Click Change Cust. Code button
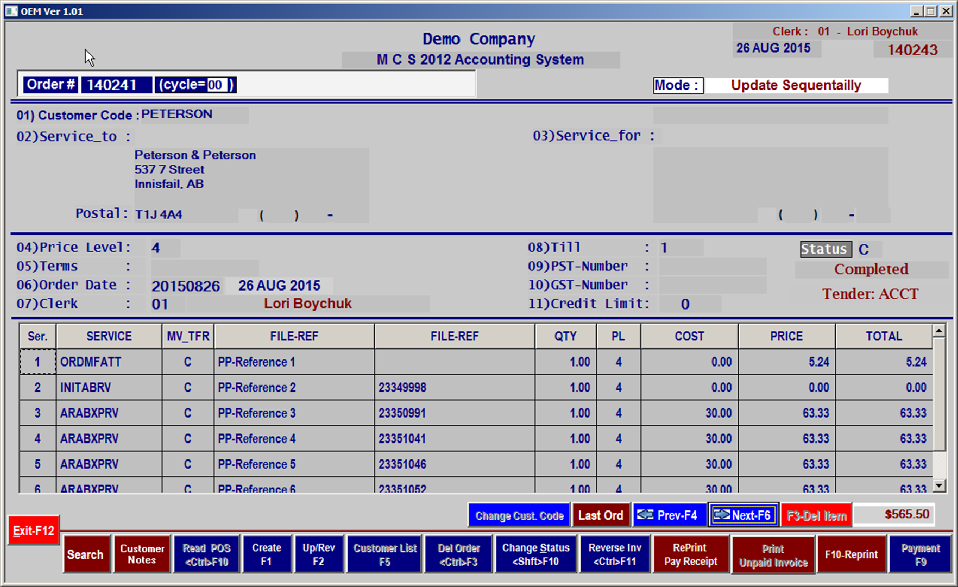Image resolution: width=958 pixels, height=587 pixels. 519,515
